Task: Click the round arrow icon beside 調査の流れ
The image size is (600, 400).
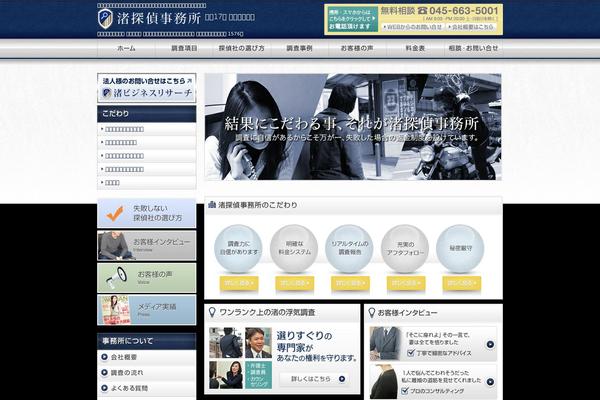Action: click(x=104, y=372)
